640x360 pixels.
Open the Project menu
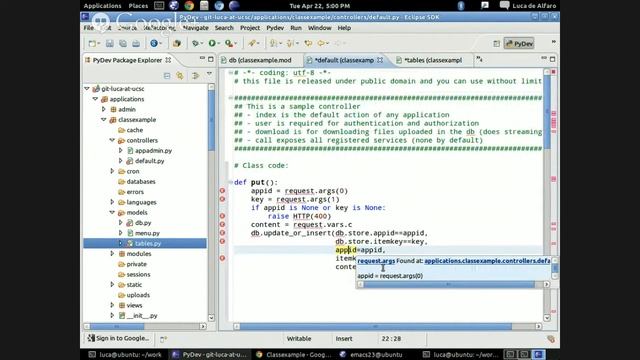coord(250,28)
